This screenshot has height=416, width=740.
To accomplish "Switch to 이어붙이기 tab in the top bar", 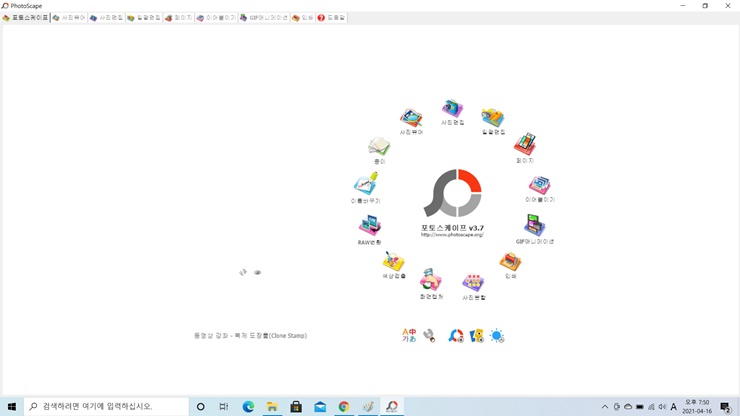I will pos(216,18).
